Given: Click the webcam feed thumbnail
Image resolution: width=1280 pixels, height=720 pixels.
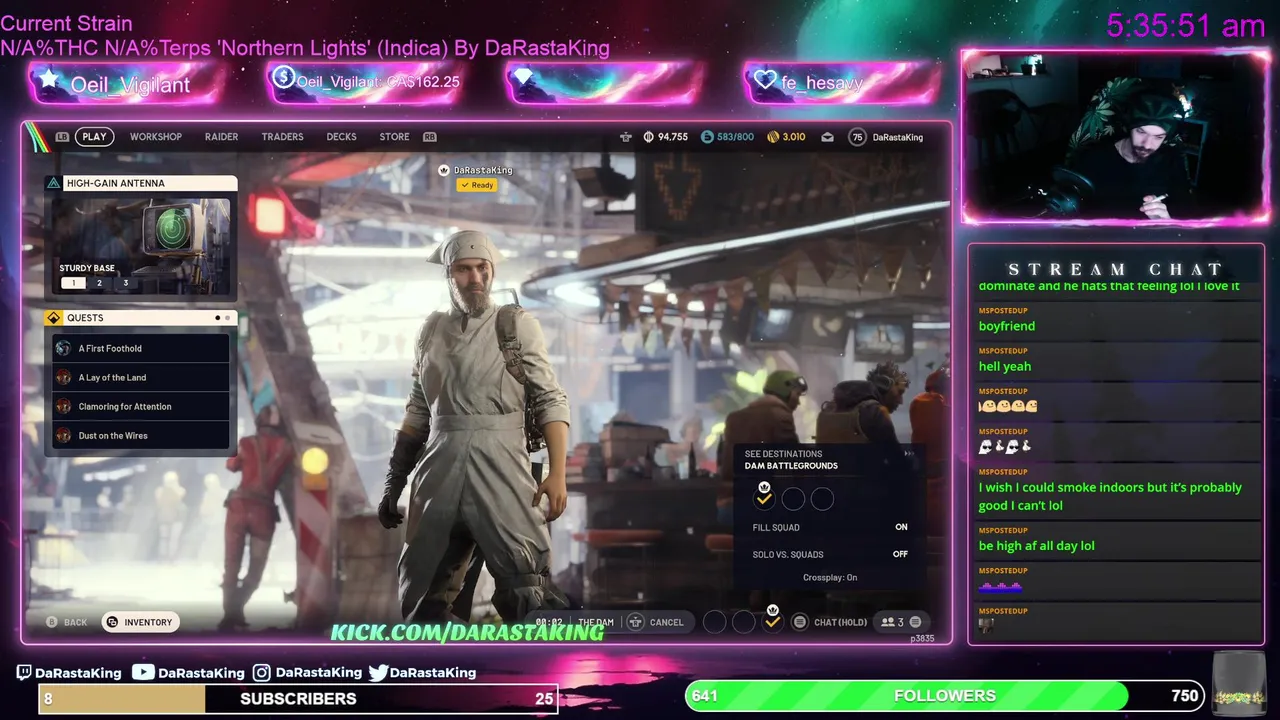Looking at the screenshot, I should [x=1115, y=137].
